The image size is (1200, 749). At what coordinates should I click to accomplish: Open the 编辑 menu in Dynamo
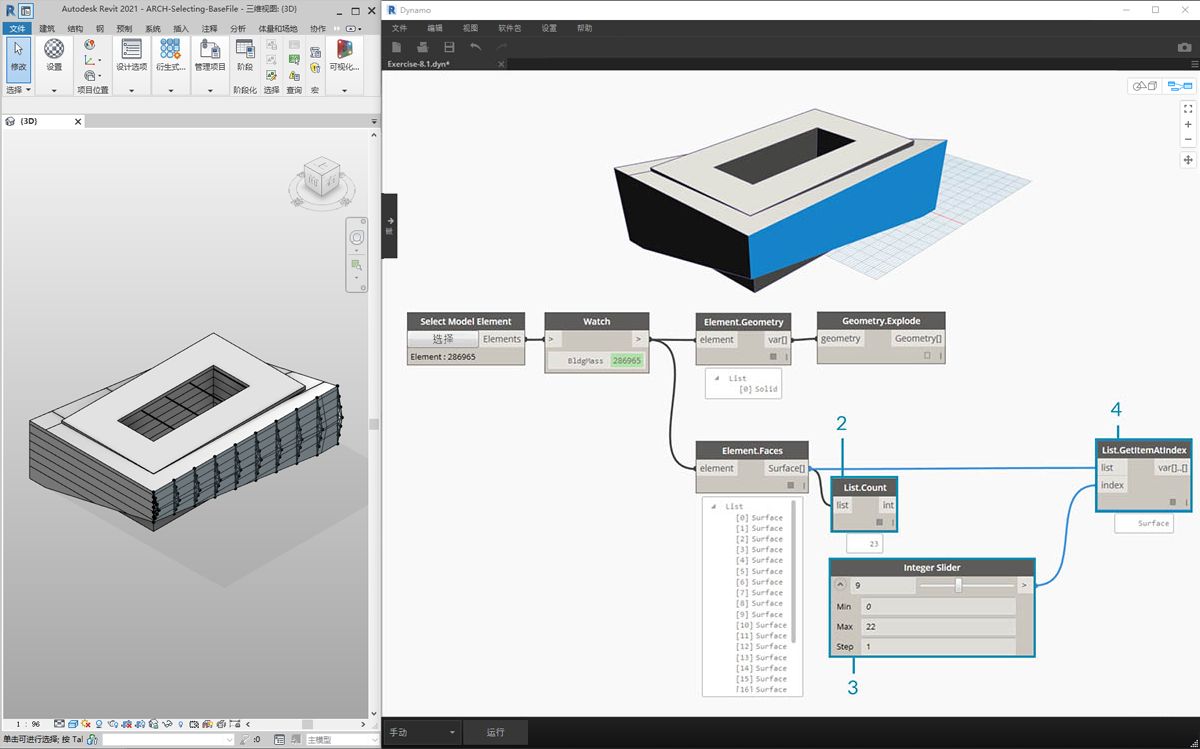pyautogui.click(x=435, y=28)
